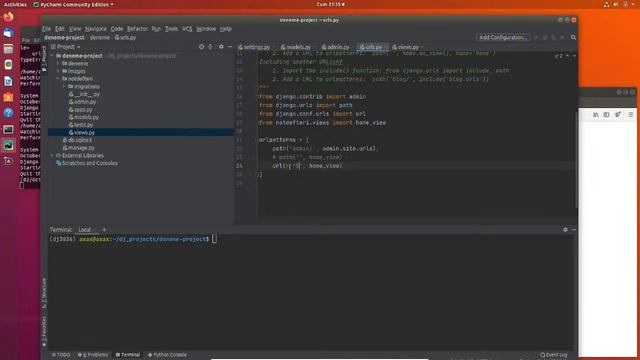Hide the Terminal panel
Image resolution: width=640 pixels, height=360 pixels.
coord(573,230)
